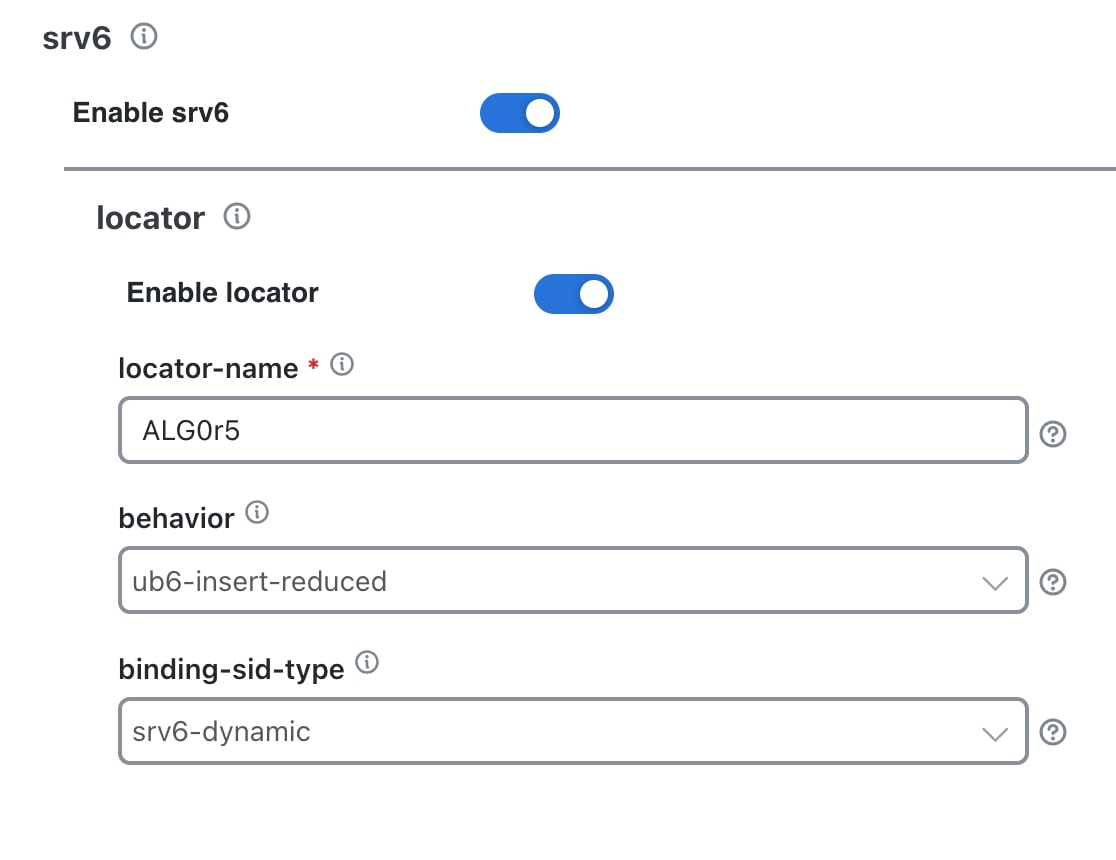Click the binding-sid-type dropdown chevron

click(995, 733)
